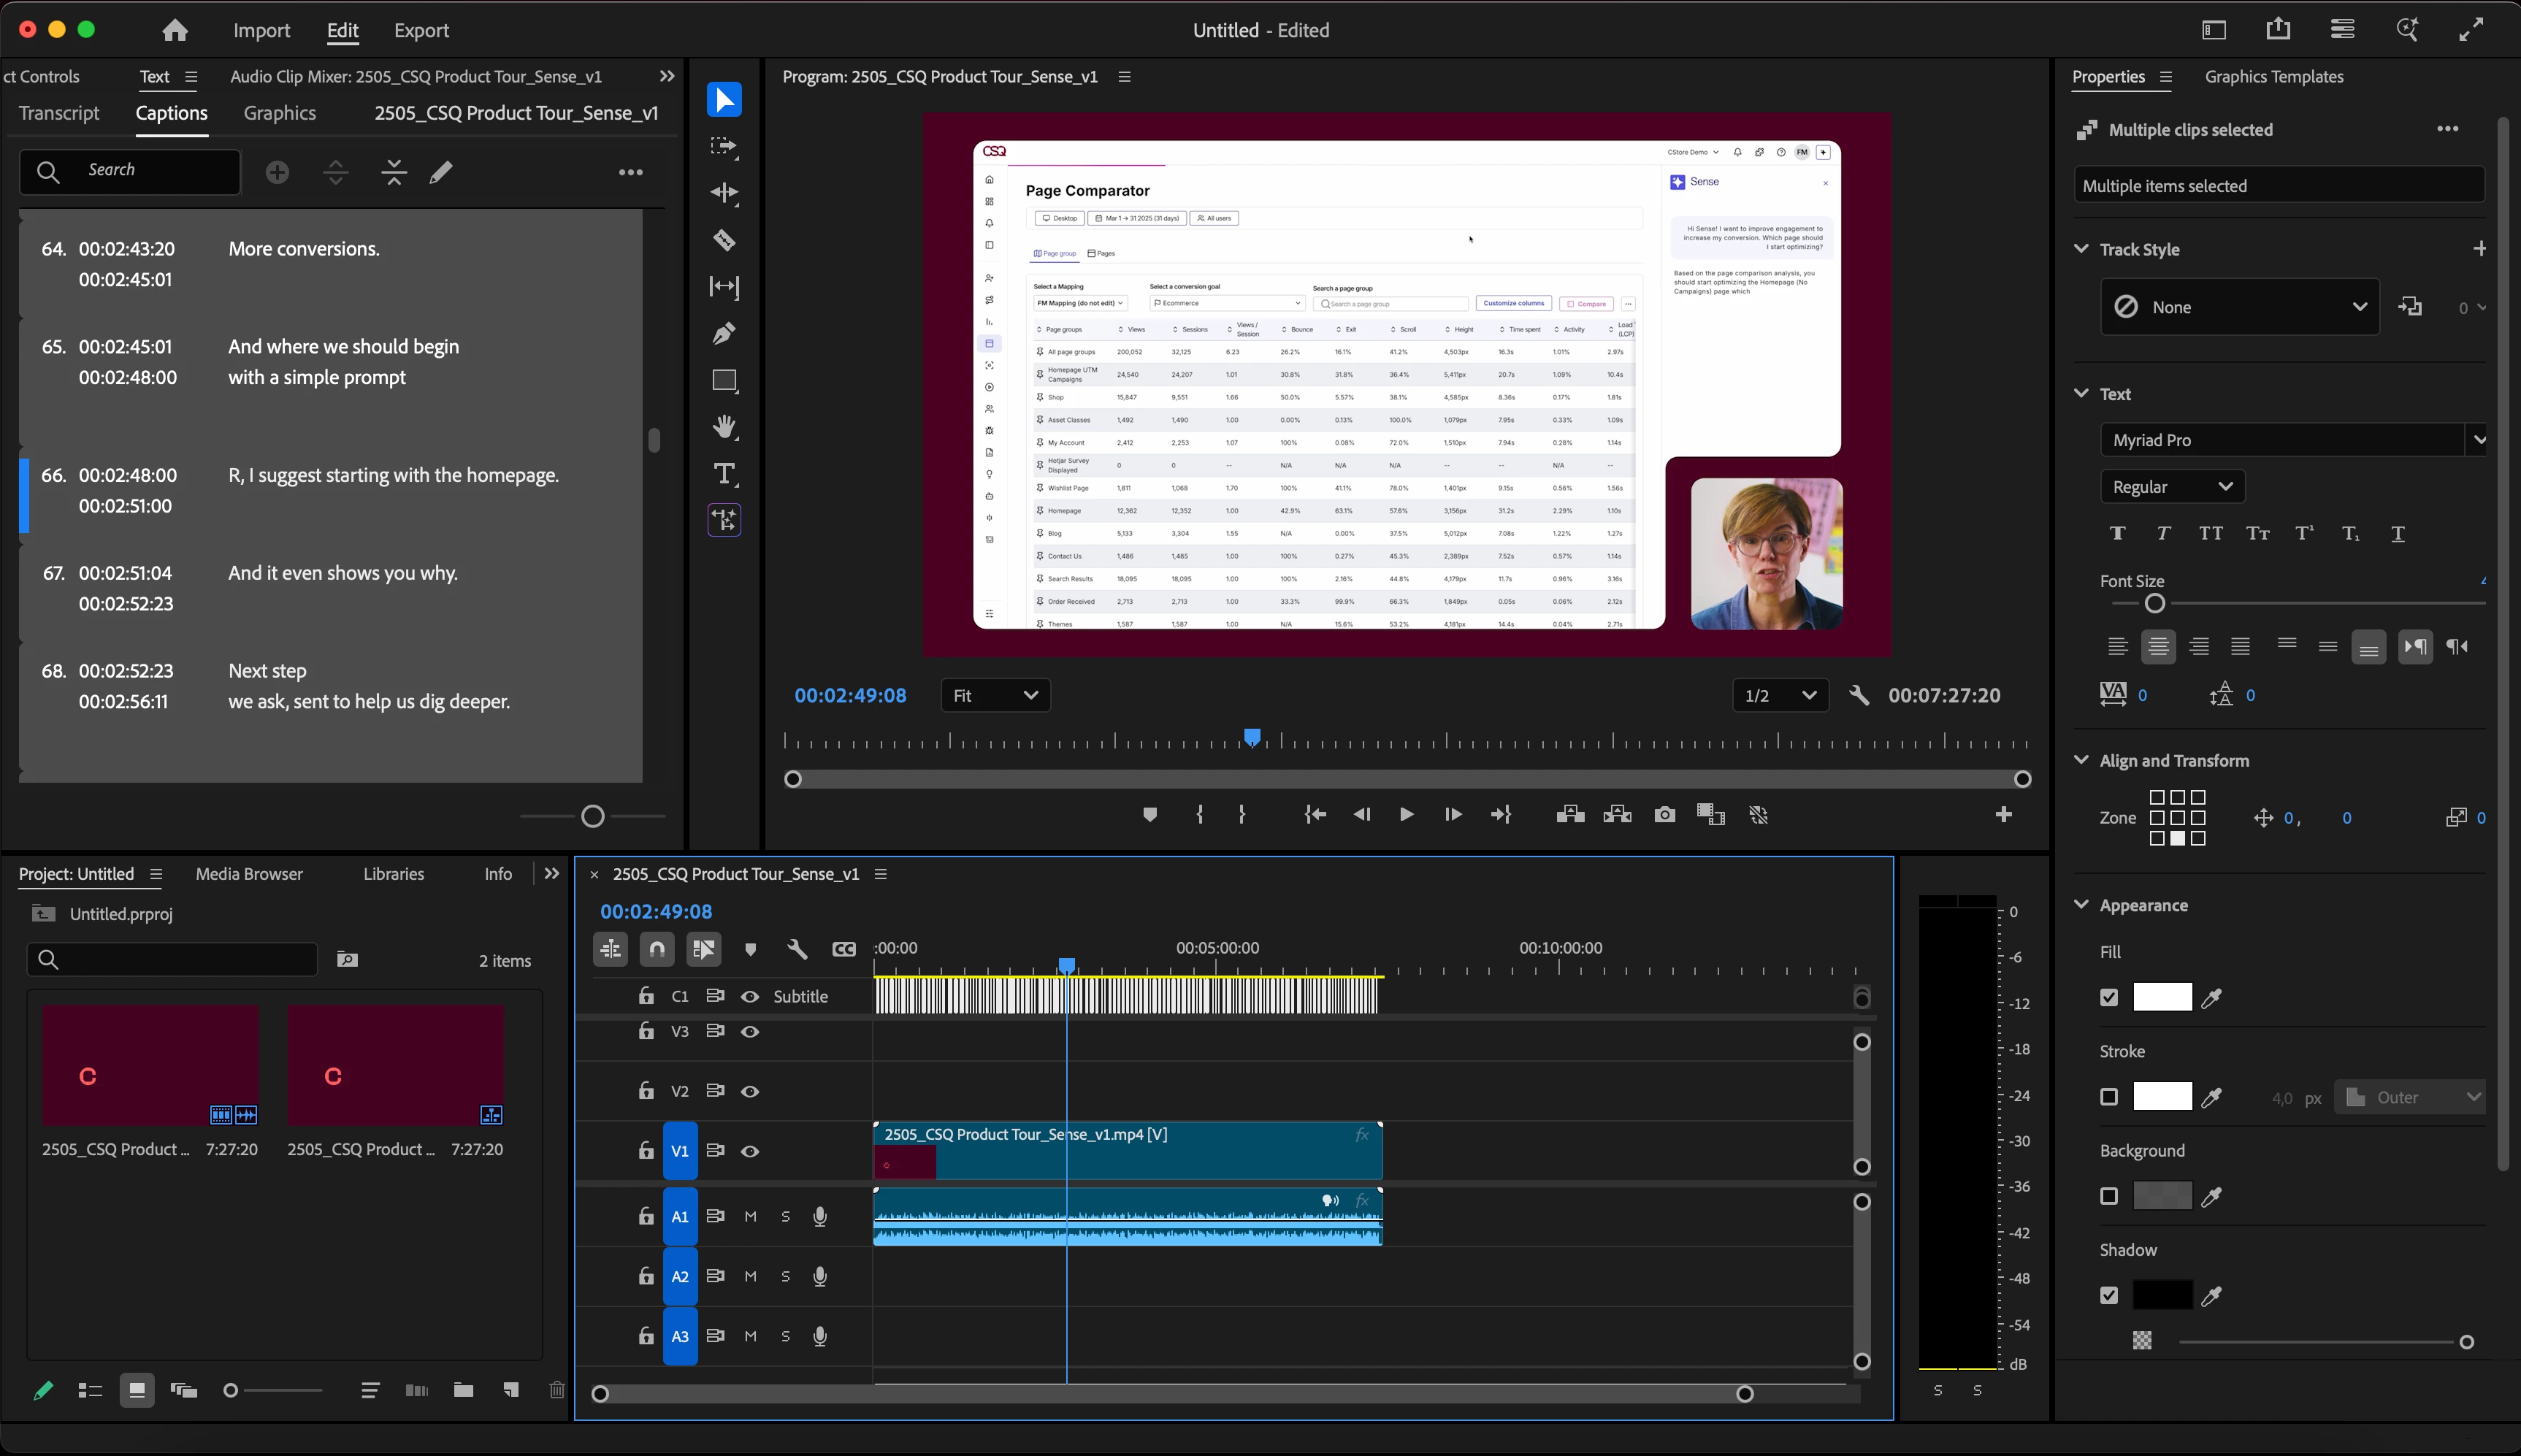The width and height of the screenshot is (2521, 1456).
Task: Select the Hand tool
Action: coord(724,427)
